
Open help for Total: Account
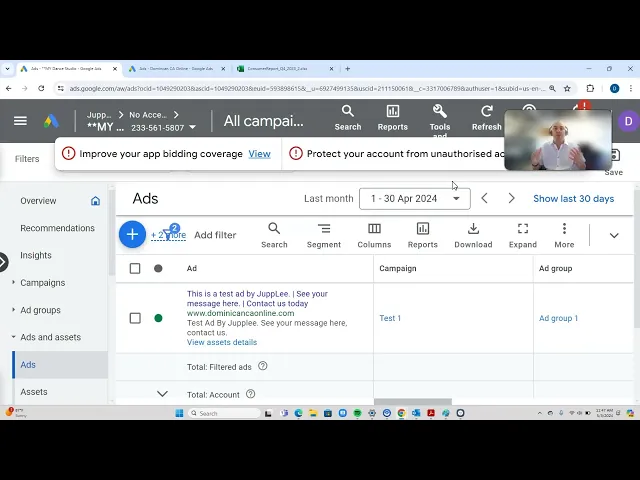[250, 394]
